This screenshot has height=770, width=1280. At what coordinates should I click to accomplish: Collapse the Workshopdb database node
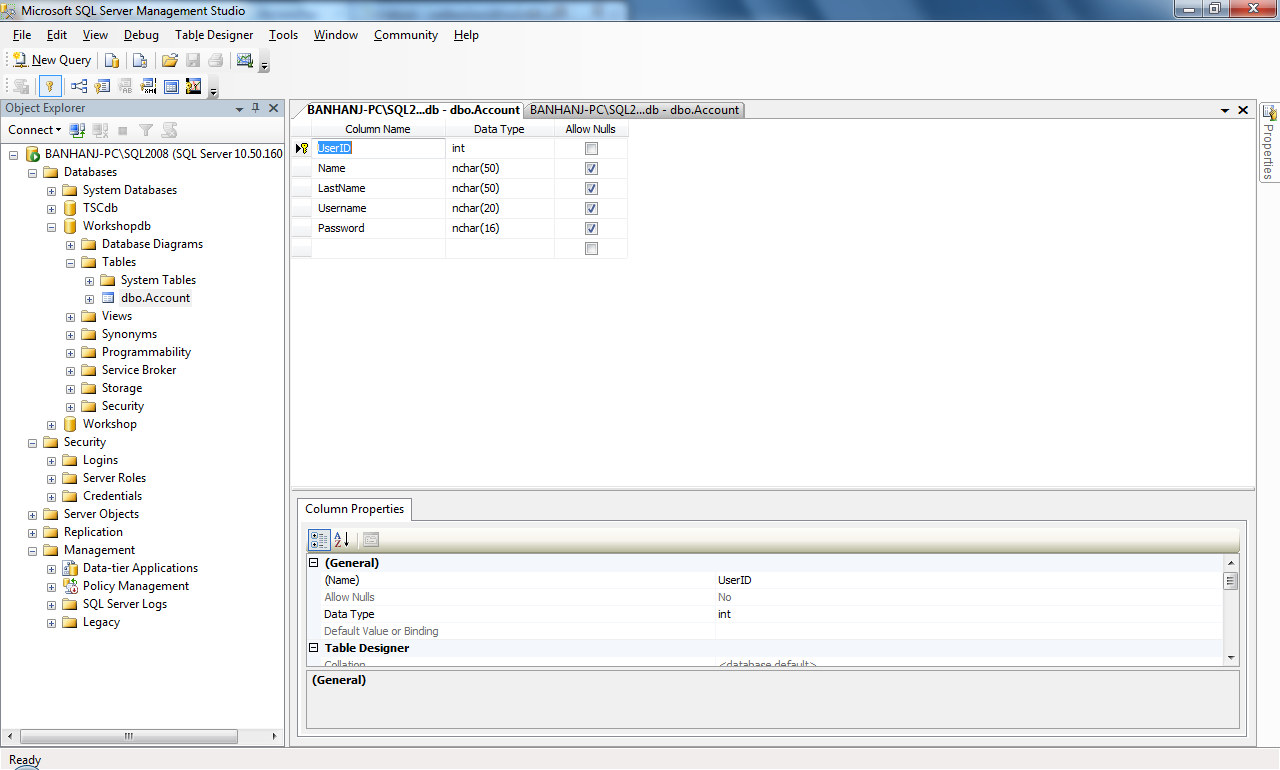click(x=51, y=226)
